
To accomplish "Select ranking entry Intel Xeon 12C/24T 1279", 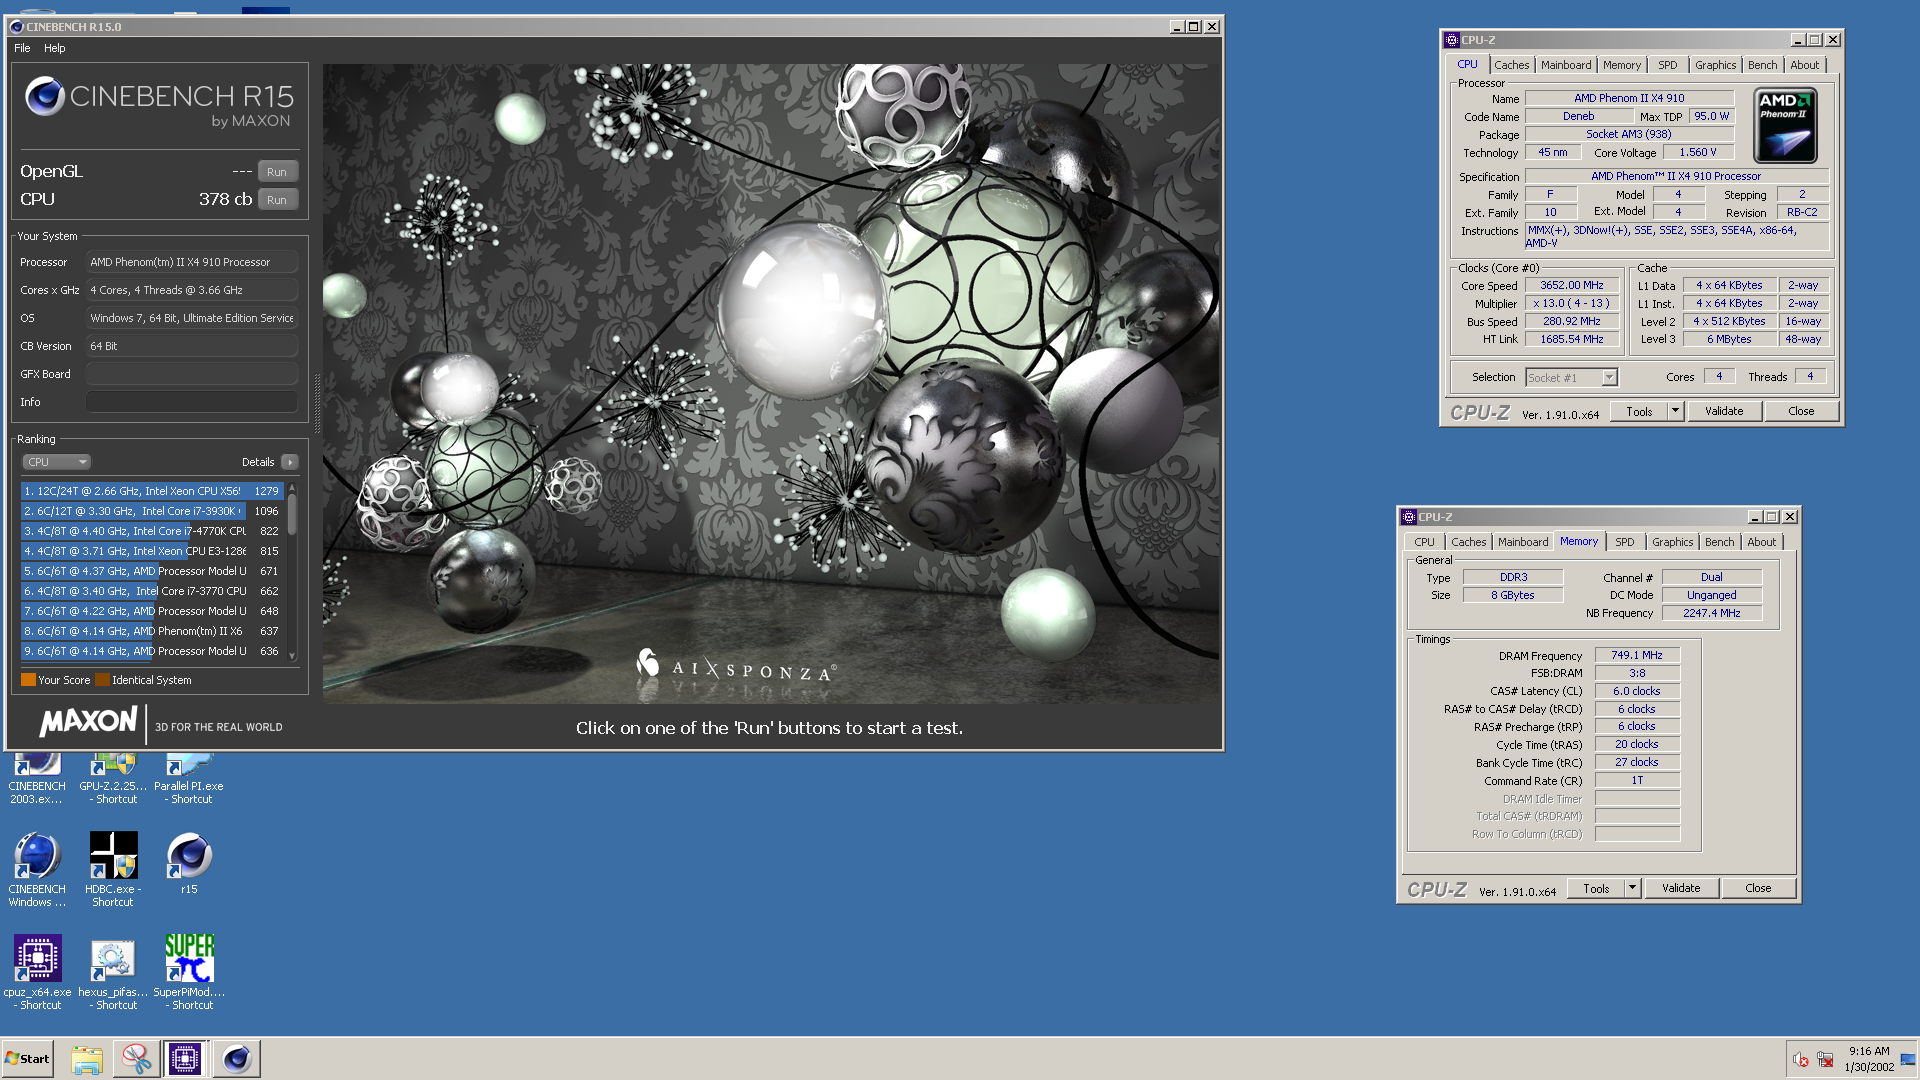I will [153, 491].
